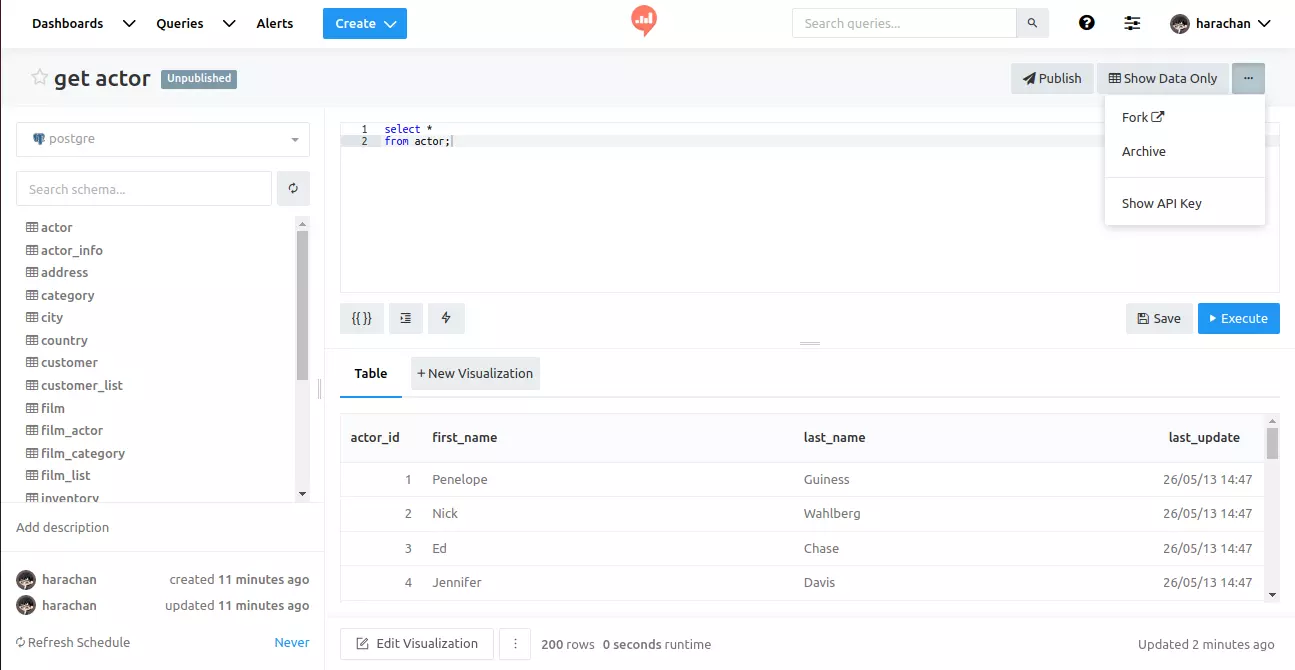Star the 'get actor' query as favorite
1295x670 pixels.
[x=39, y=78]
